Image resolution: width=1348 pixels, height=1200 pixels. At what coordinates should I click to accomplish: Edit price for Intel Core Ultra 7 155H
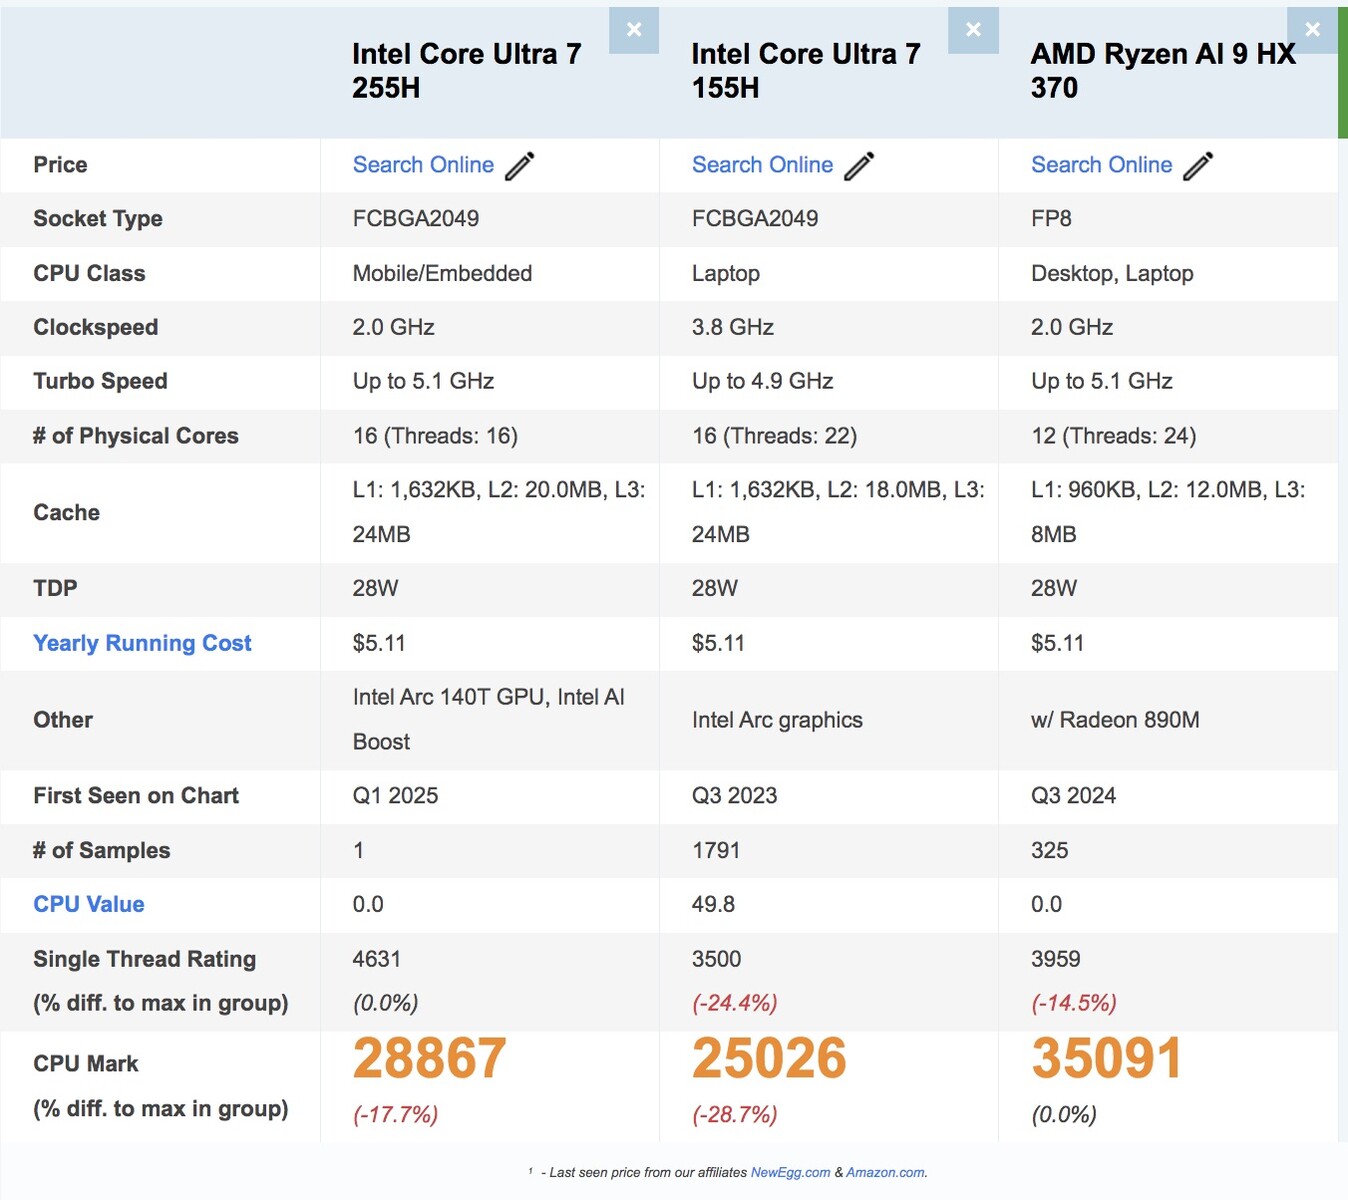(860, 164)
